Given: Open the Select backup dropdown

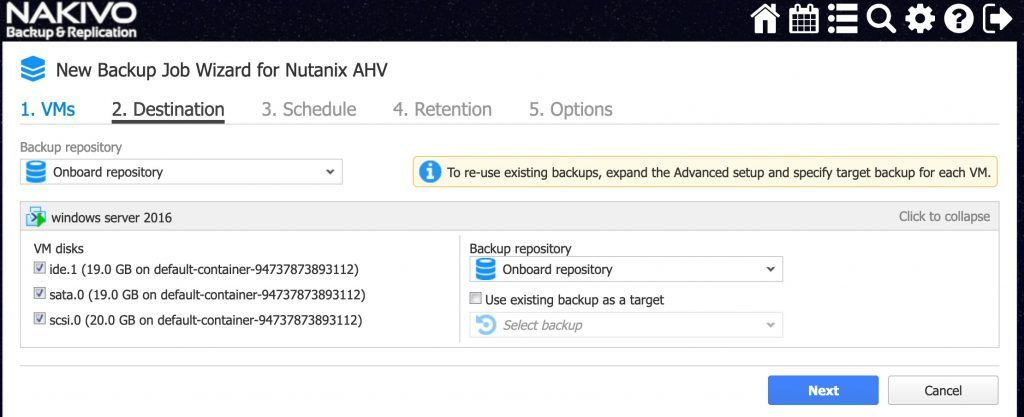Looking at the screenshot, I should (x=626, y=325).
